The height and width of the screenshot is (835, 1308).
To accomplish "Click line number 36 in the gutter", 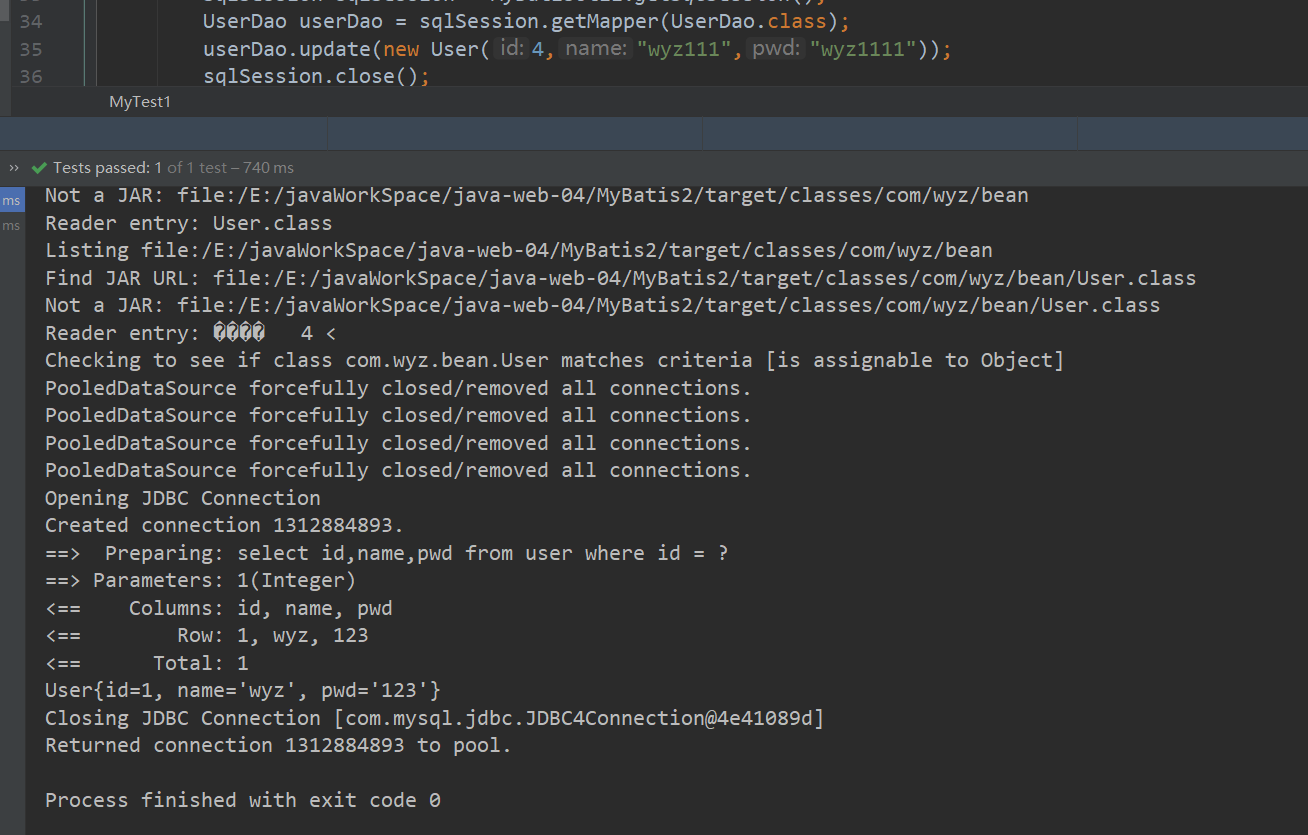I will [x=31, y=76].
